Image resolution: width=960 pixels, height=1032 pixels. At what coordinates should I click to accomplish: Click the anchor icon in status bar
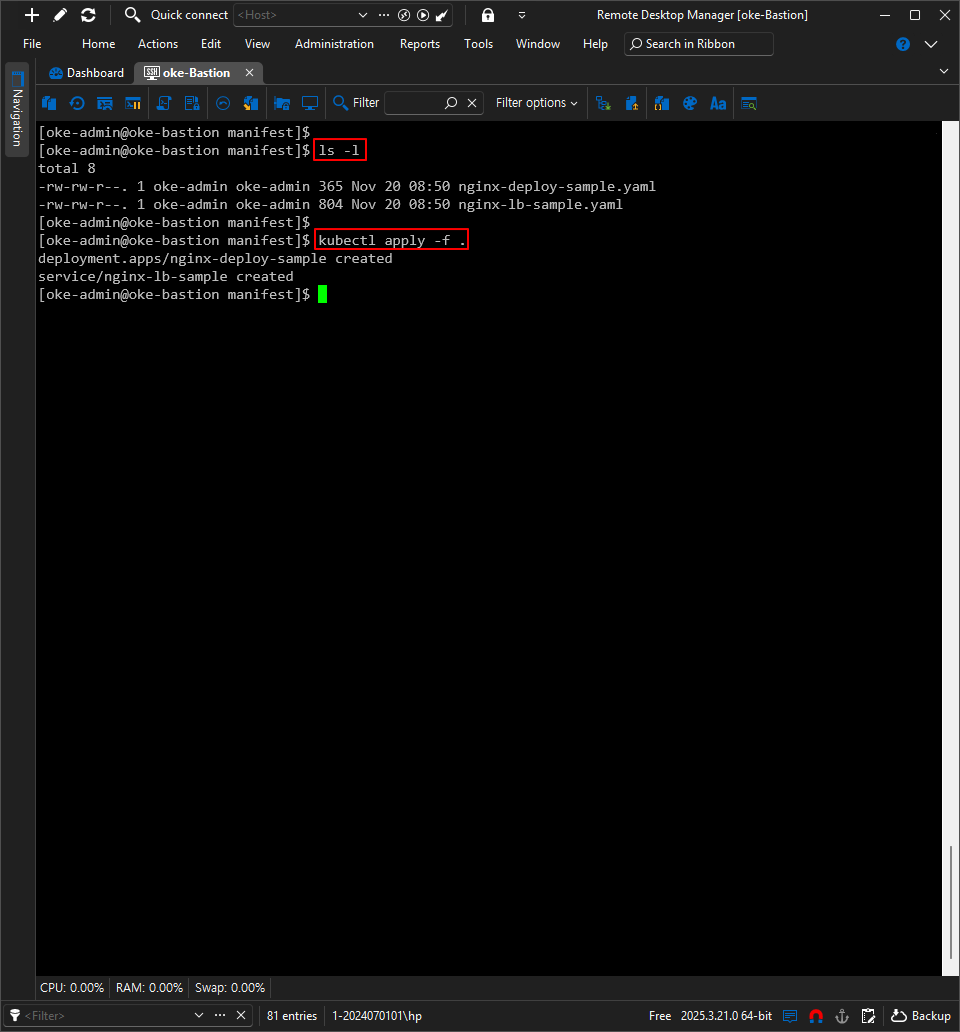tap(842, 1016)
